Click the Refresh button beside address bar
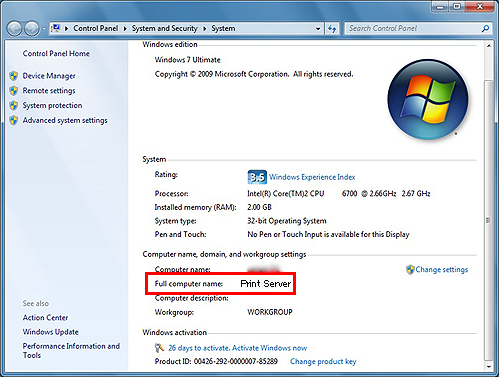Screen dimensions: 500x377 coord(332,29)
